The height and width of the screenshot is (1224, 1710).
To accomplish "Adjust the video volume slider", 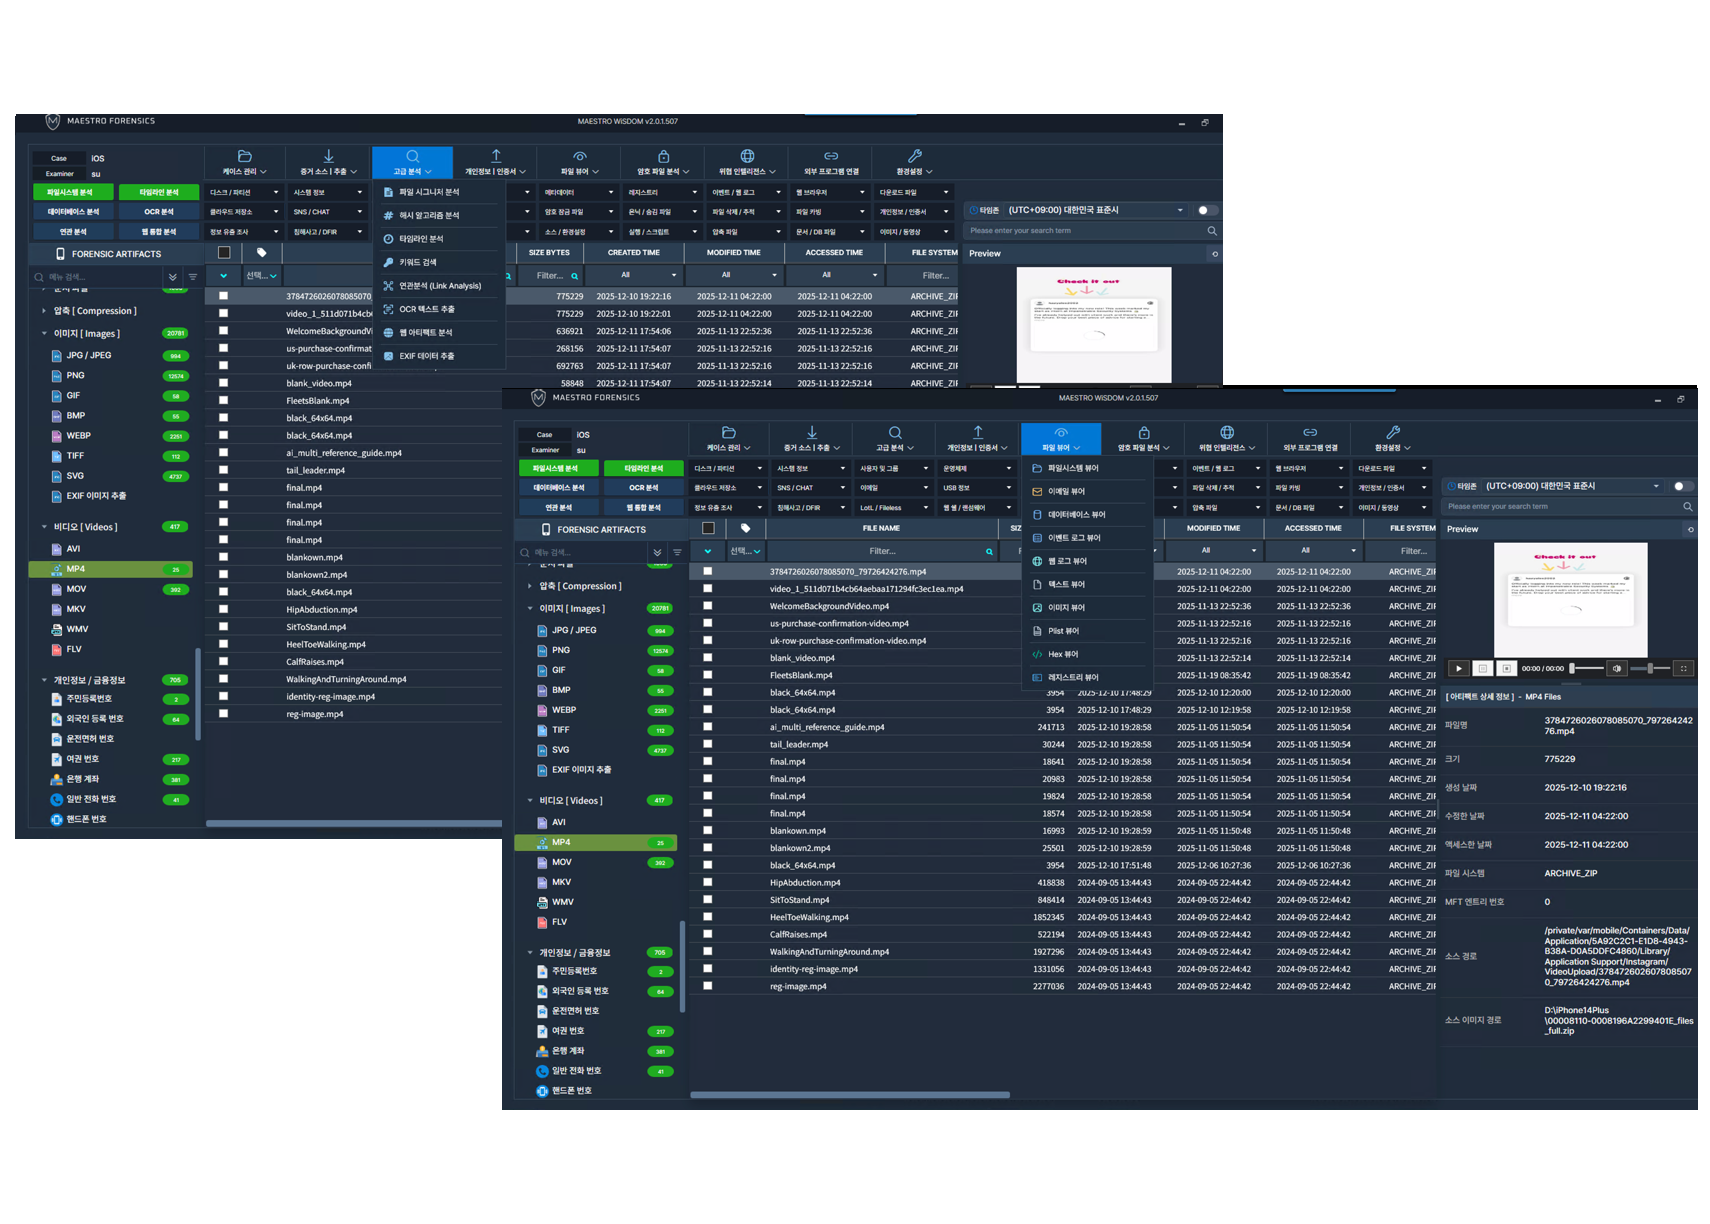I will coord(1651,668).
